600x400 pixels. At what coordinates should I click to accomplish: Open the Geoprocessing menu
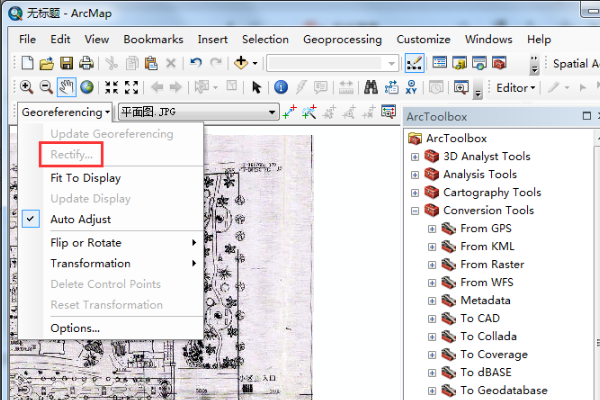pyautogui.click(x=342, y=39)
